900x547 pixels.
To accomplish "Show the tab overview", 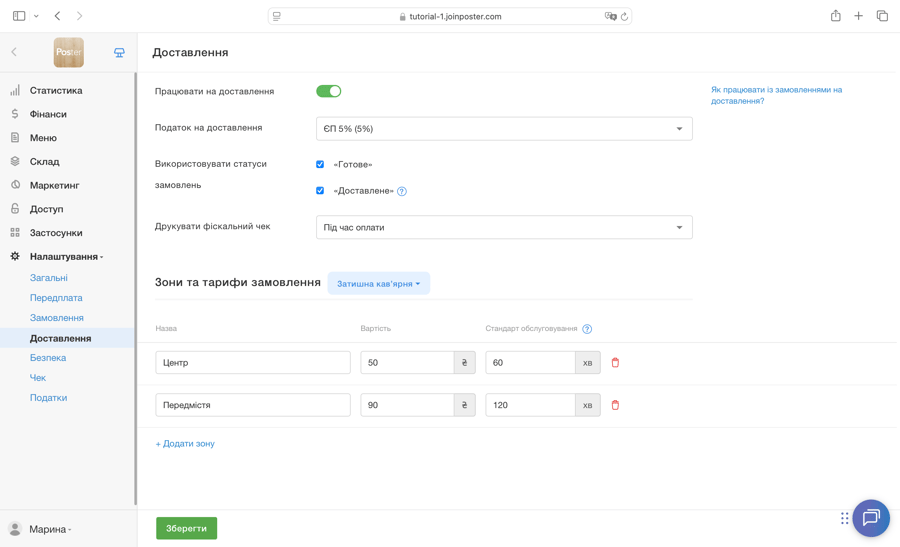I will [882, 16].
